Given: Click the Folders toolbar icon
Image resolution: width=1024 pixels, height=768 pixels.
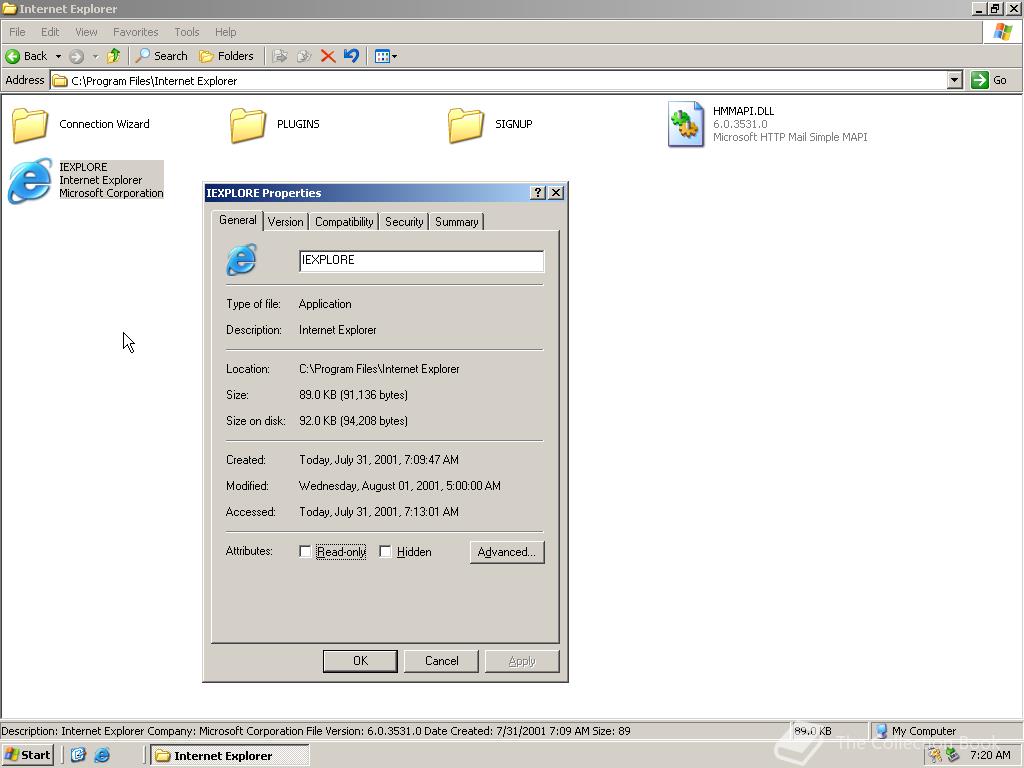Looking at the screenshot, I should coord(227,56).
